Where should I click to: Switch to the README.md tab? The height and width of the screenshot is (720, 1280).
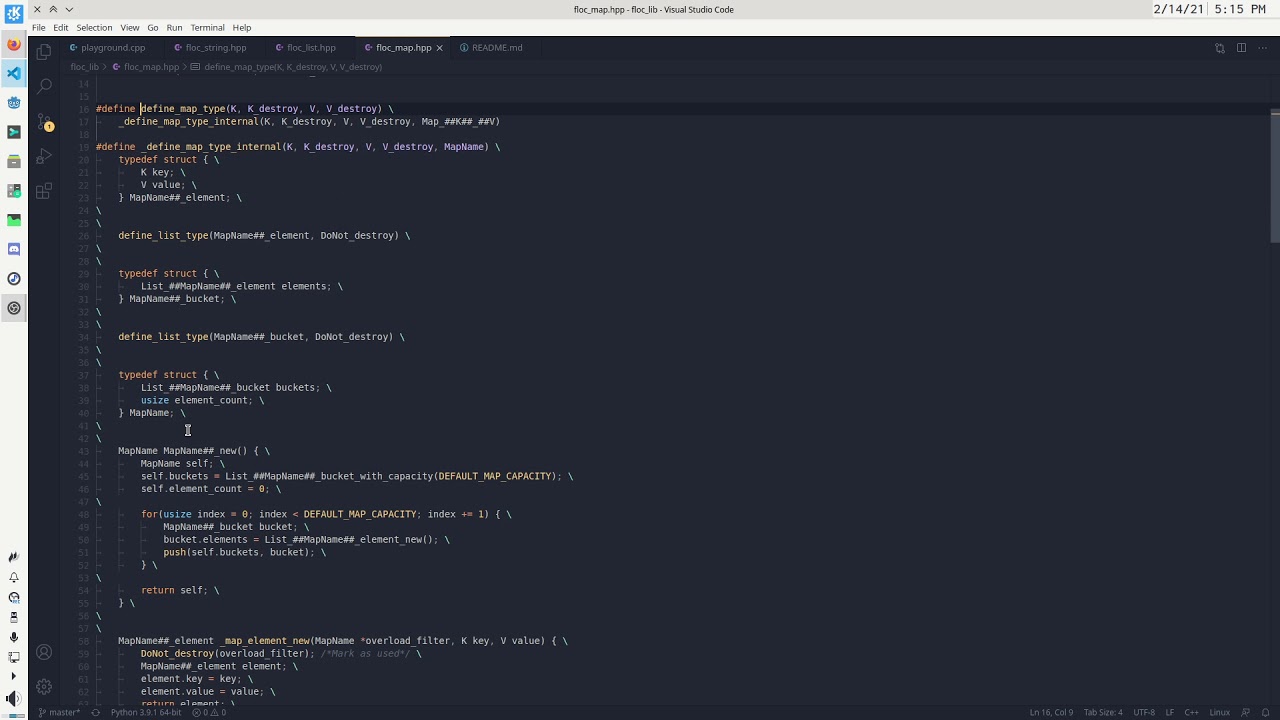(497, 48)
